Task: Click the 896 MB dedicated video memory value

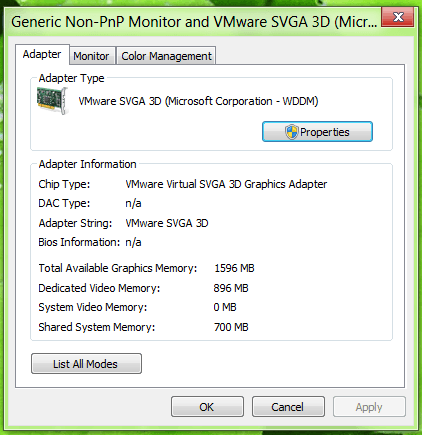Action: [231, 288]
